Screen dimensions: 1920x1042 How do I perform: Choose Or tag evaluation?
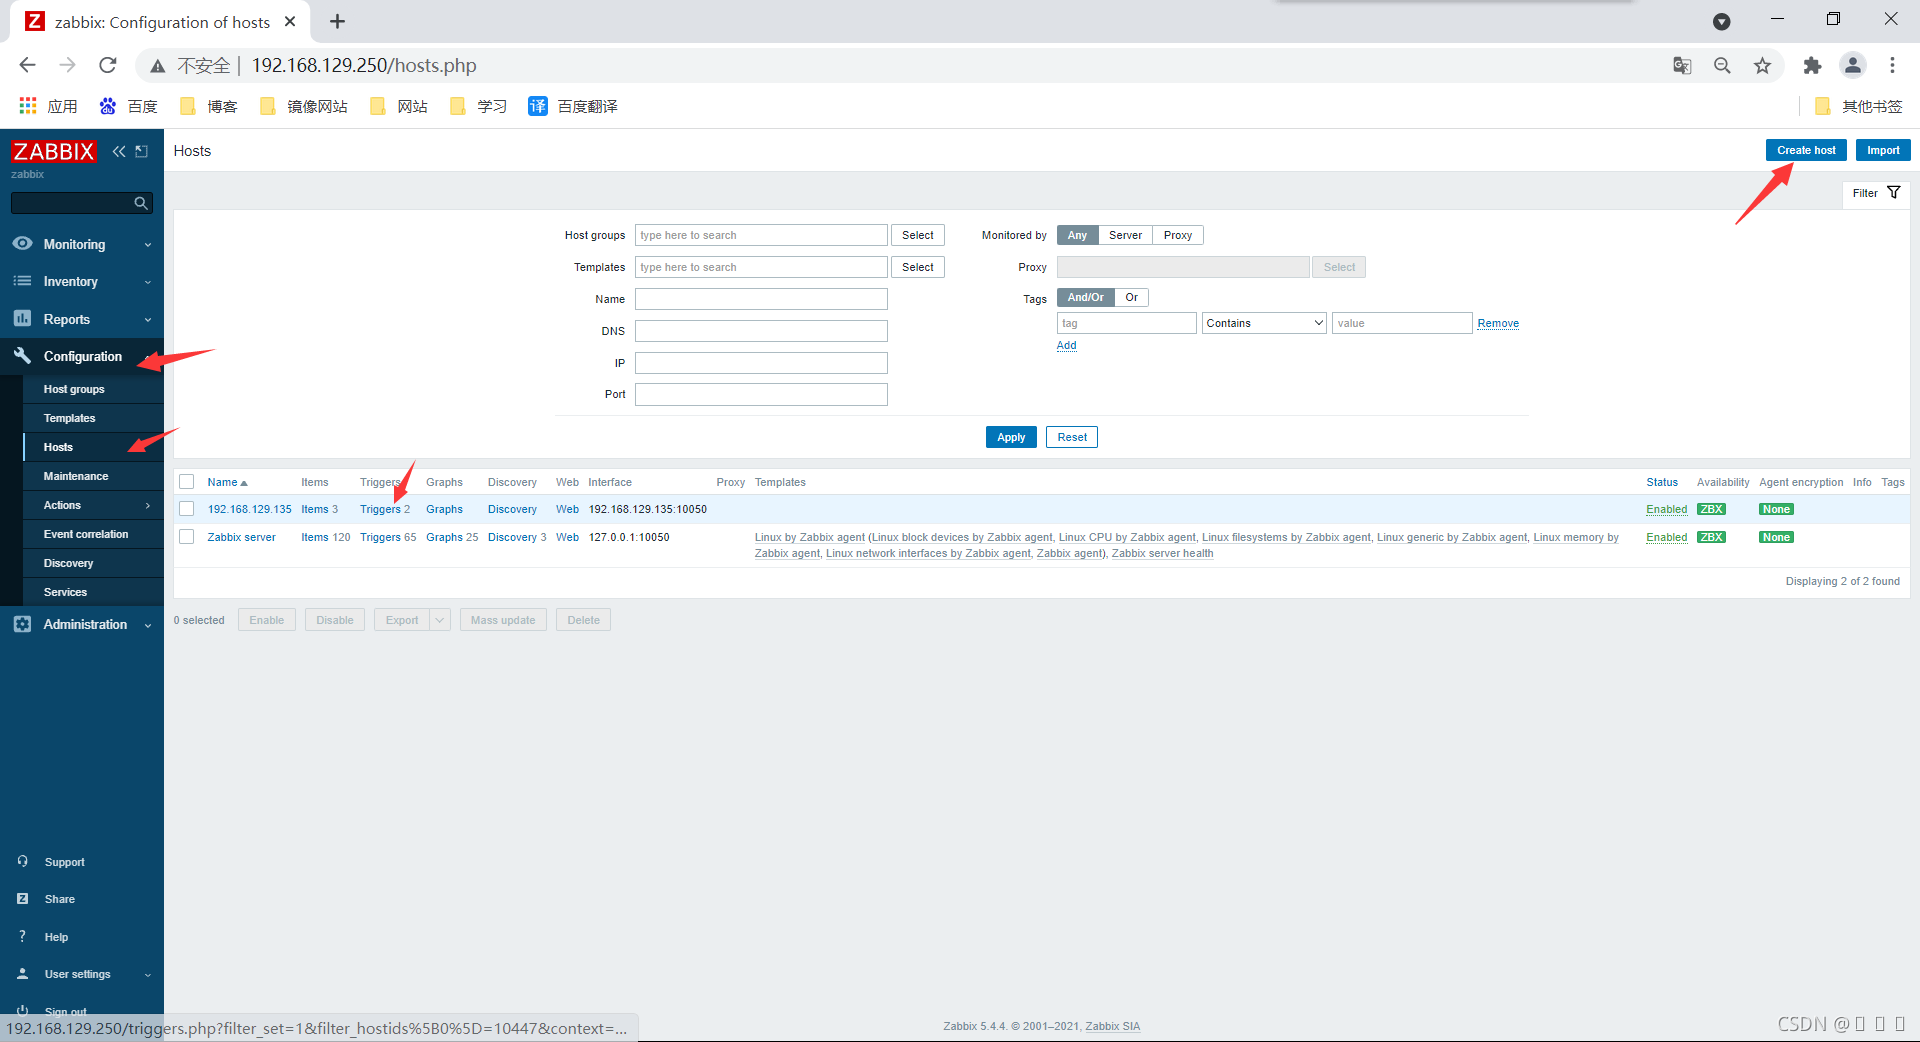coord(1131,297)
